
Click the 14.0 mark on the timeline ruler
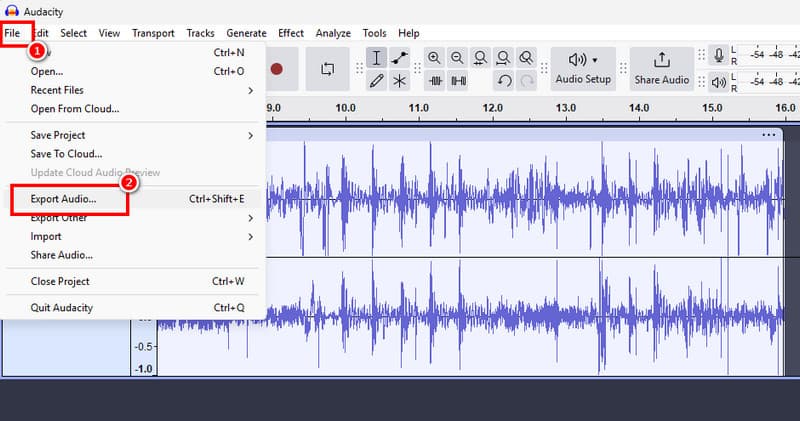(639, 108)
